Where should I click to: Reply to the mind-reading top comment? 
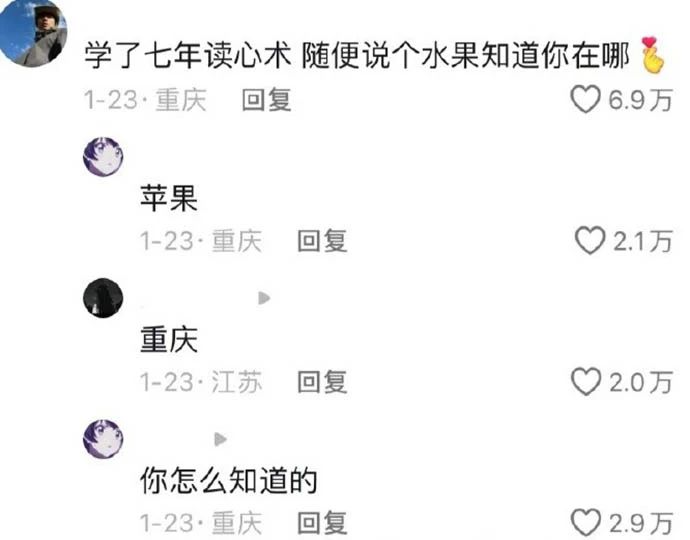pos(266,99)
